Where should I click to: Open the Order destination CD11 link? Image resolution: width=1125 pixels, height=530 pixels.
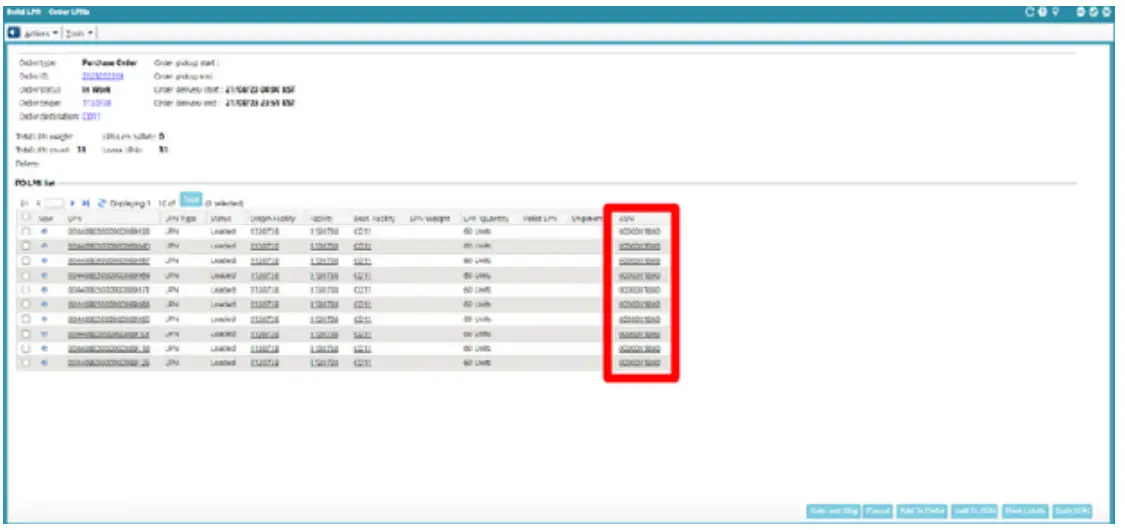coord(91,116)
